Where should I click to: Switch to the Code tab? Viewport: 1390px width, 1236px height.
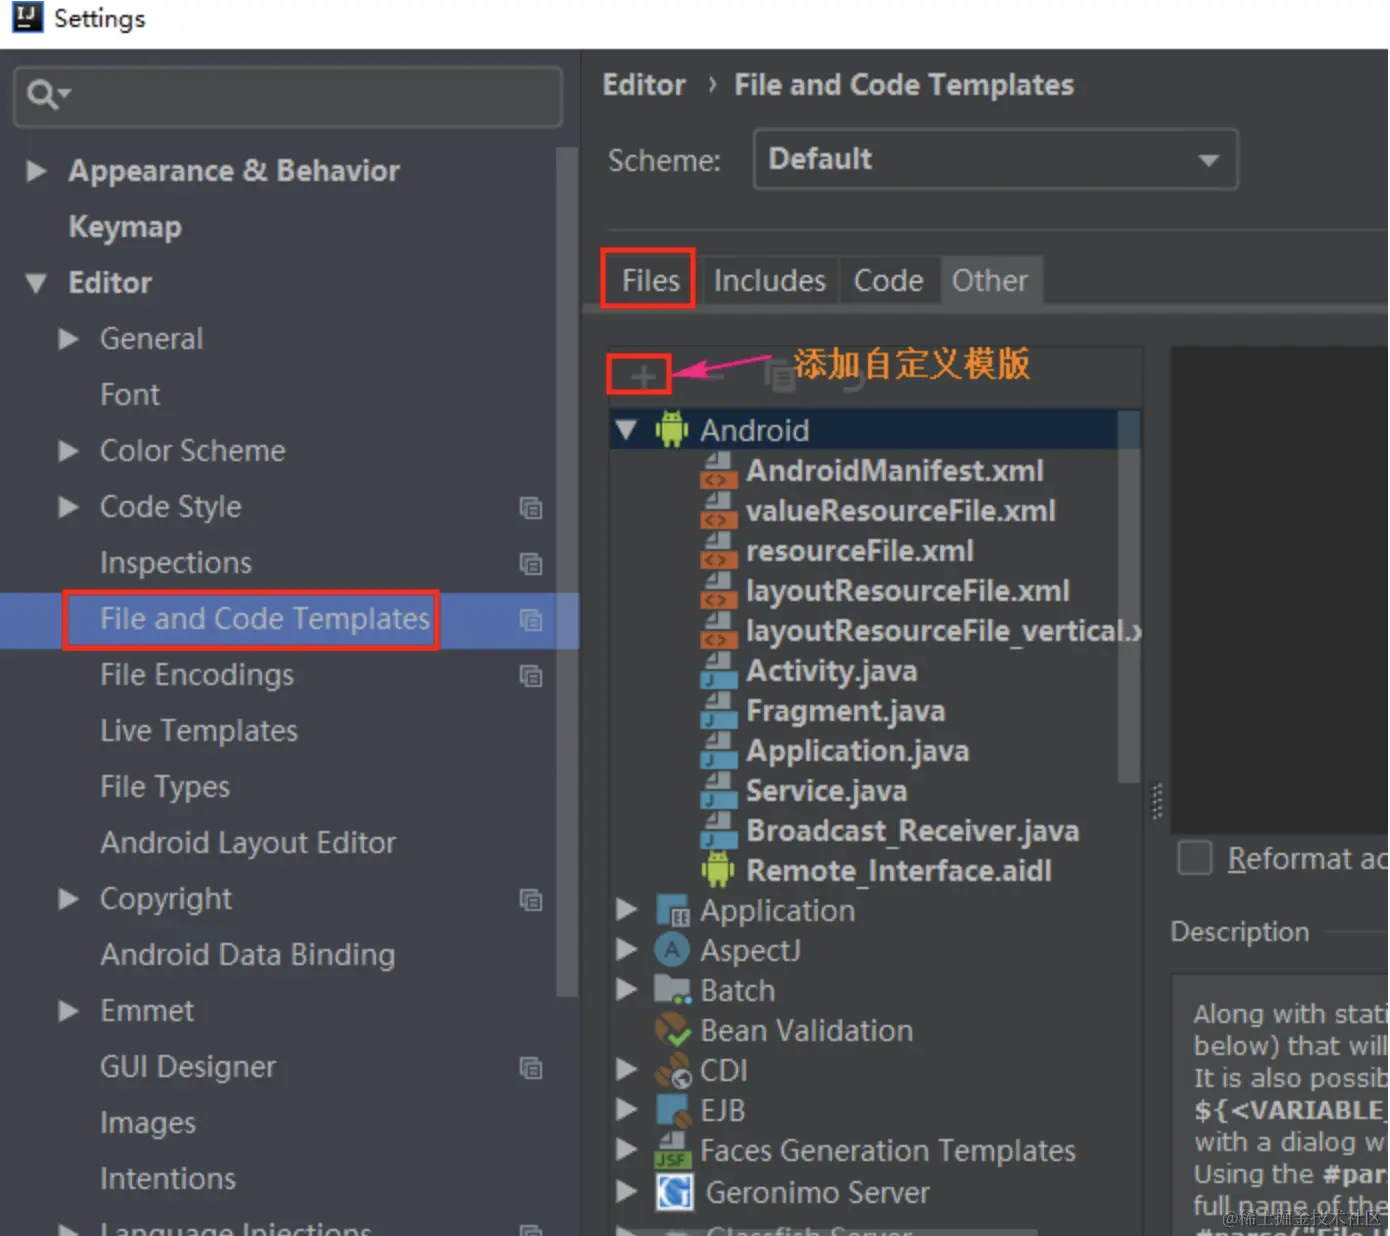[x=888, y=280]
